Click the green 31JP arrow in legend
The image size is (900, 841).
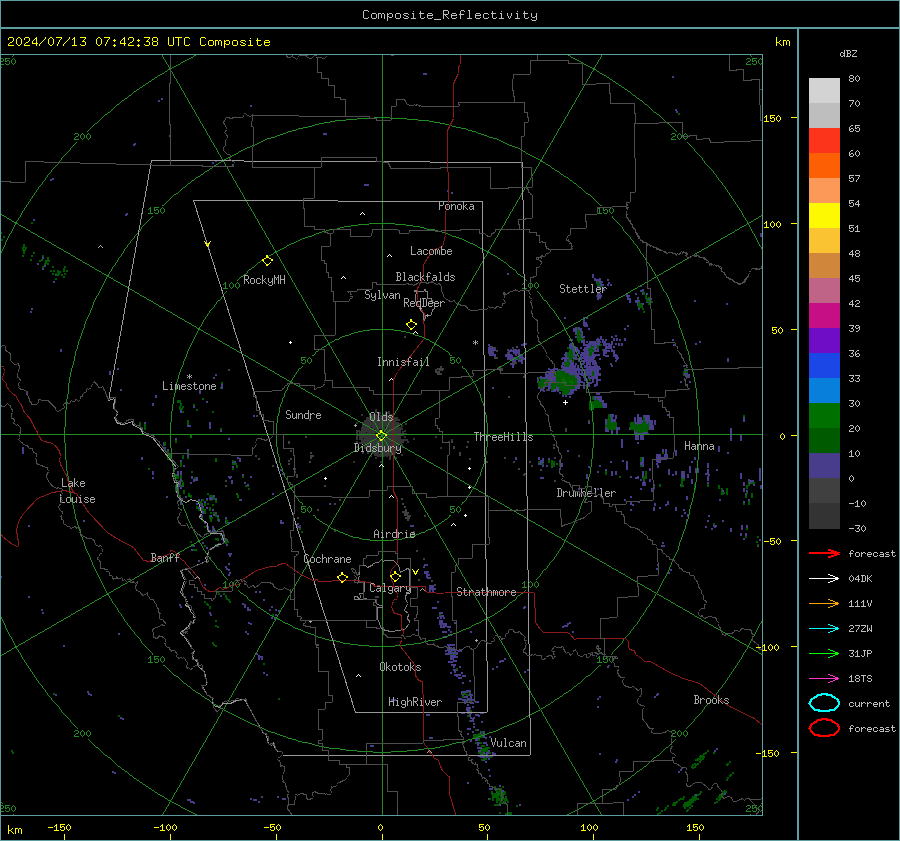[x=824, y=653]
